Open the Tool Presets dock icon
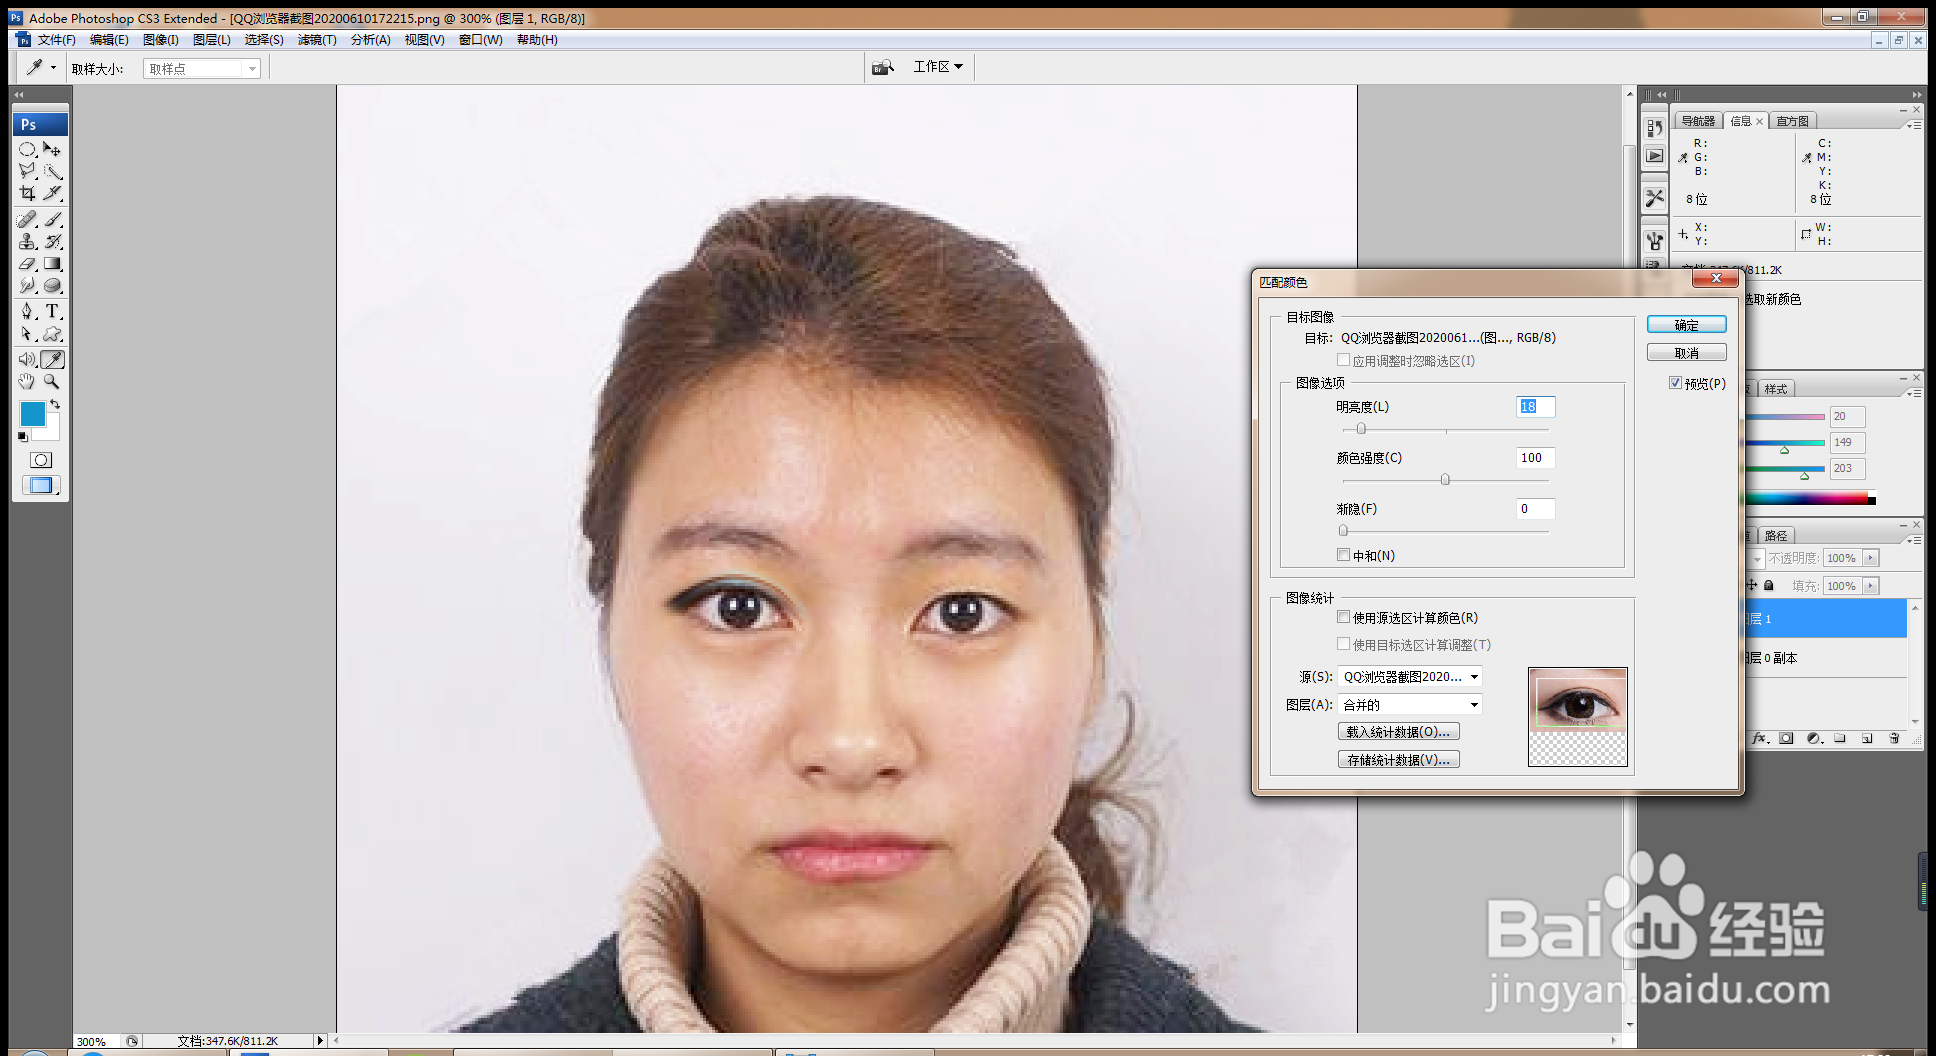The image size is (1936, 1056). point(1655,198)
